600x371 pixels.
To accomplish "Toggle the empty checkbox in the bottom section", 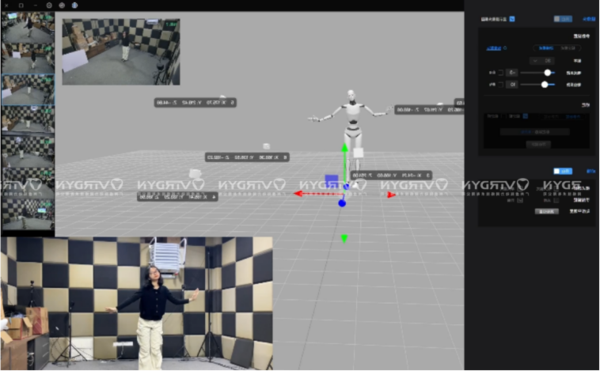I will [556, 200].
